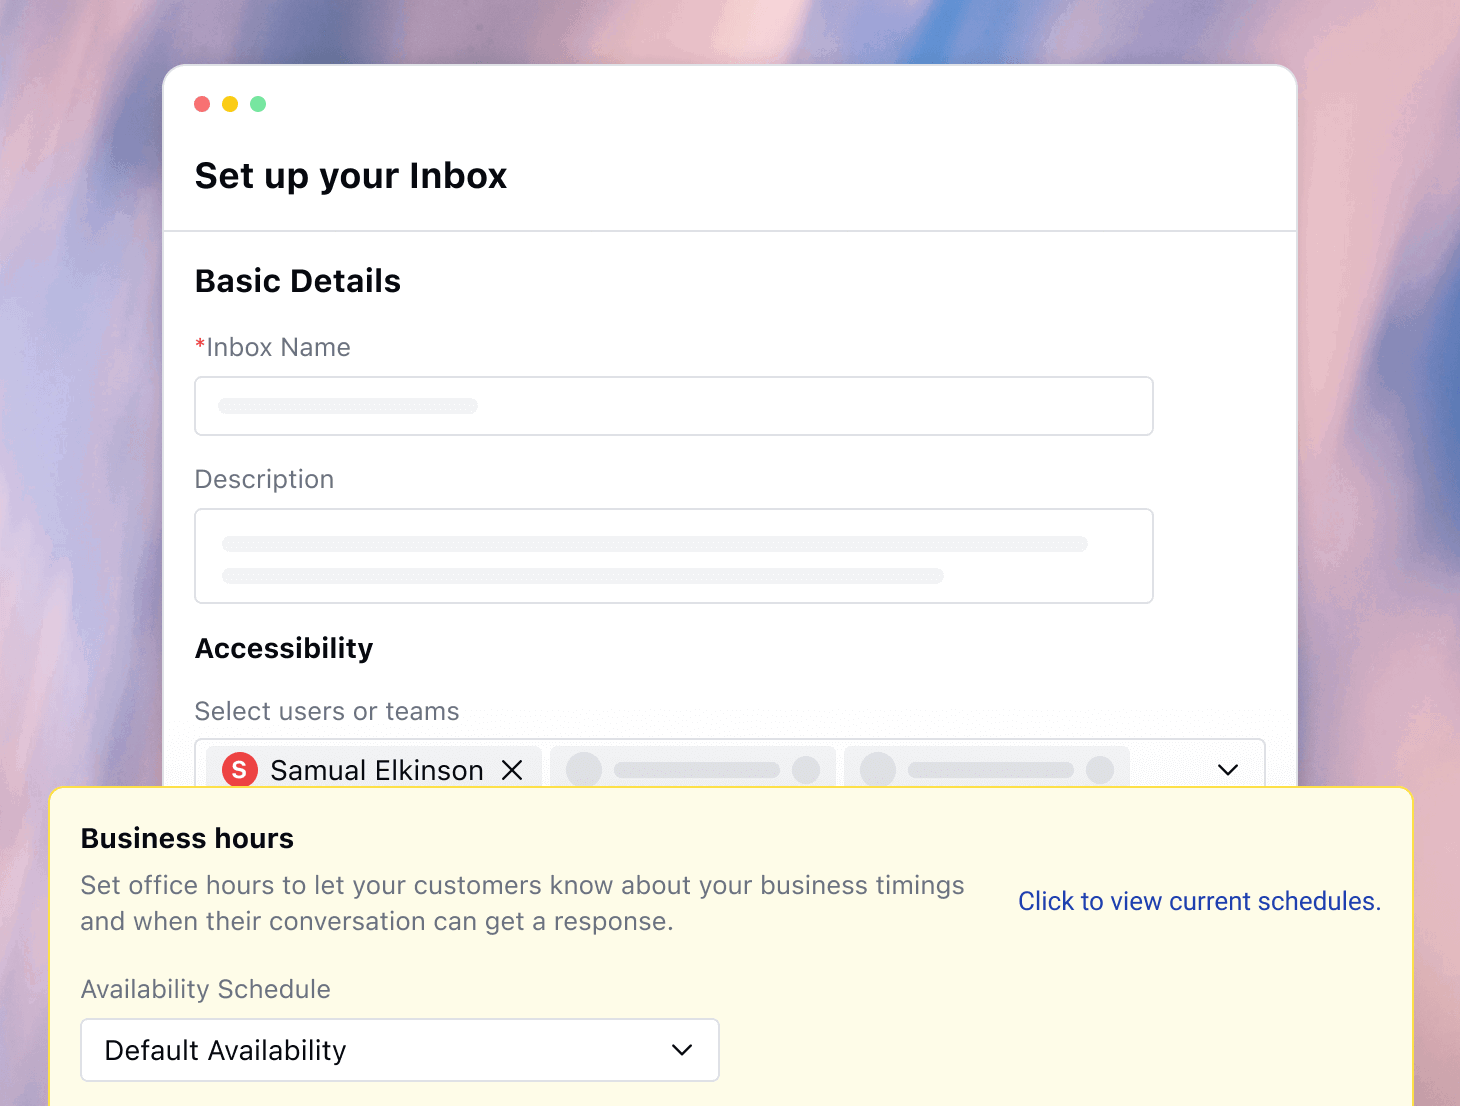Remove Samual Elkinson with the X icon

click(x=513, y=770)
